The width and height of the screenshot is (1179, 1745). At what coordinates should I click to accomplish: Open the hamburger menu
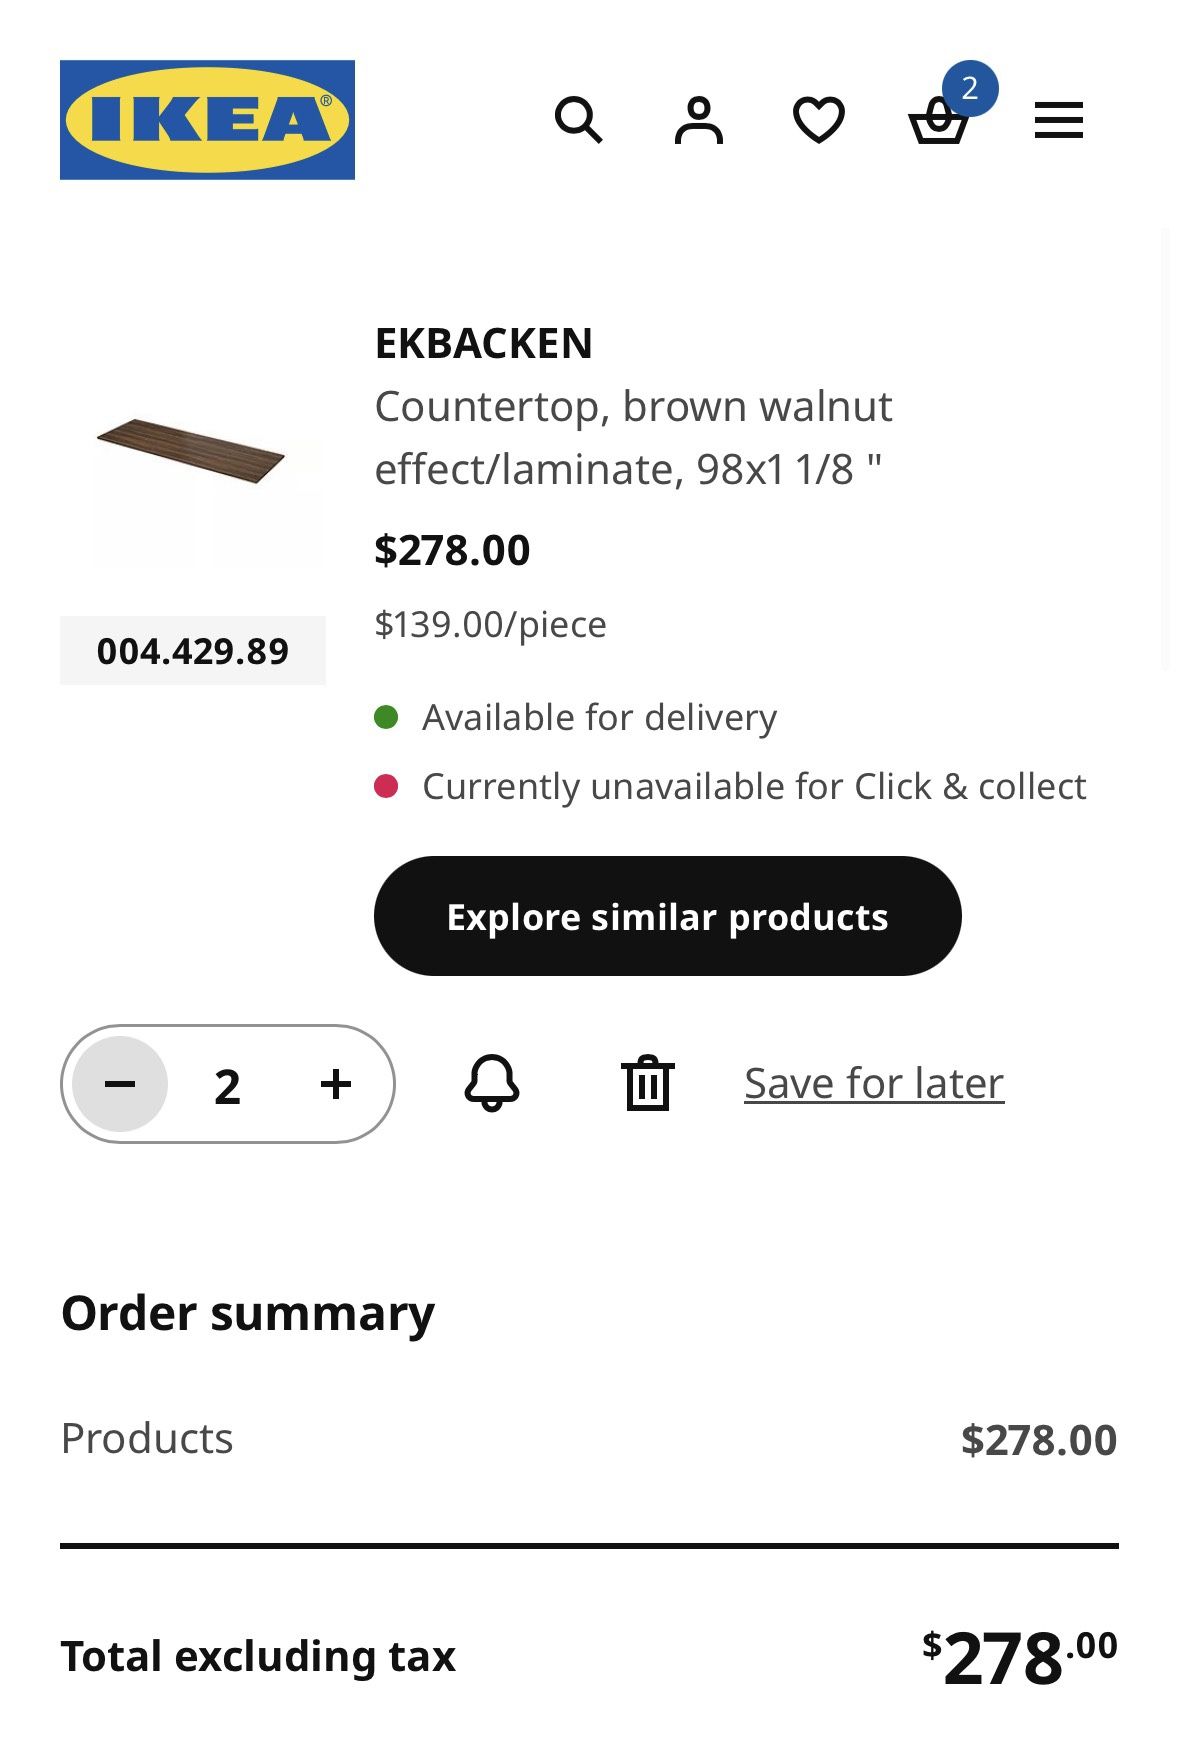1058,121
